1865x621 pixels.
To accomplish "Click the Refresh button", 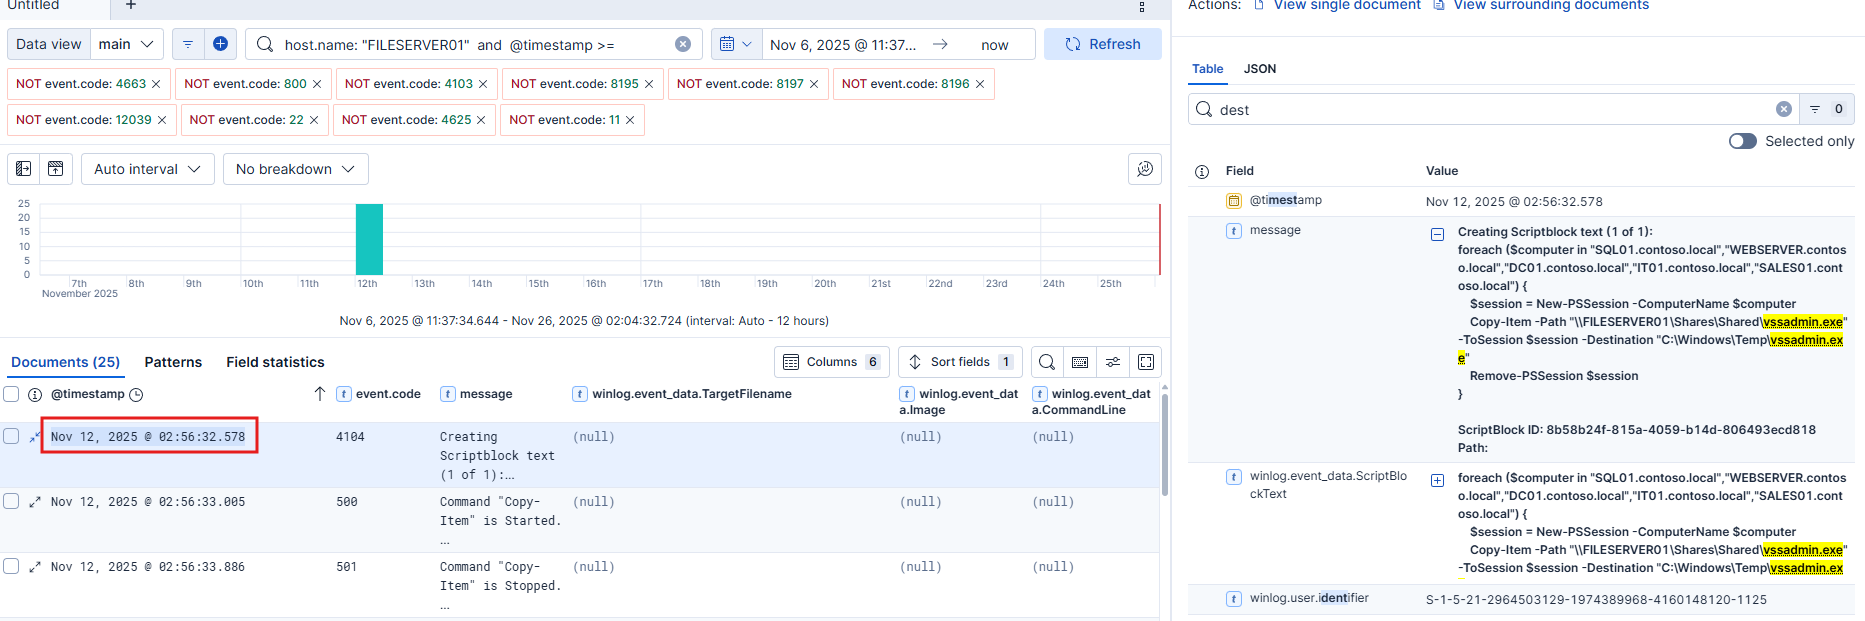I will click(x=1102, y=44).
